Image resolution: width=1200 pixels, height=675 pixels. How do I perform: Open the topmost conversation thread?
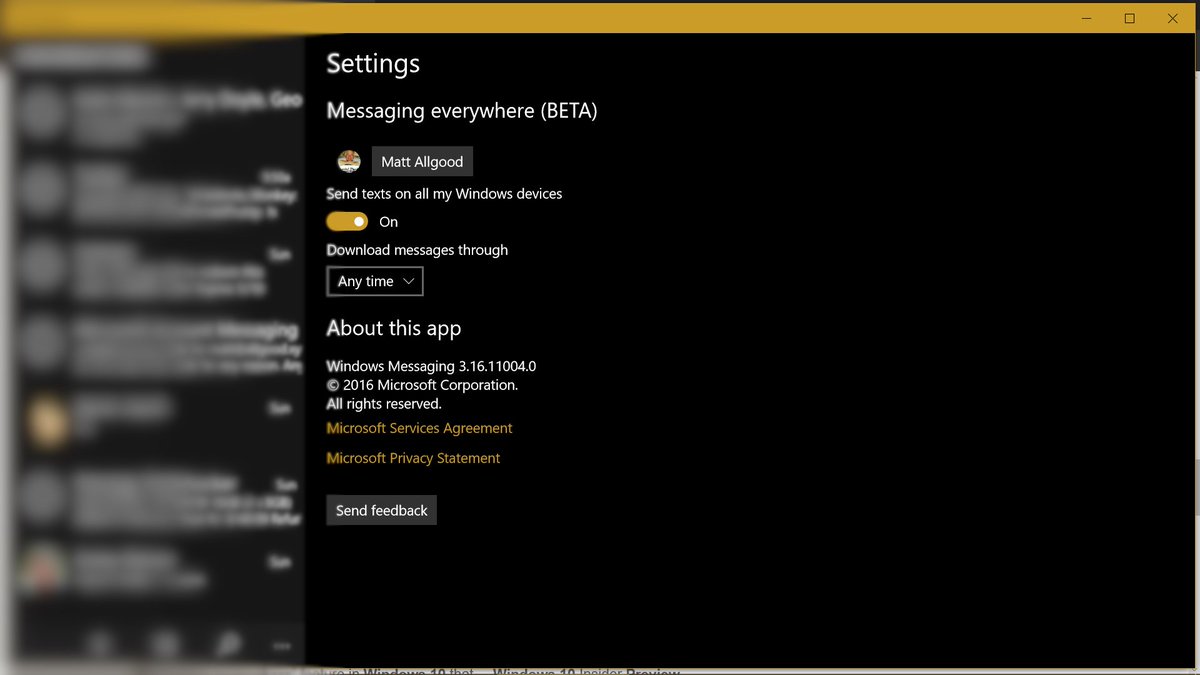tap(160, 113)
